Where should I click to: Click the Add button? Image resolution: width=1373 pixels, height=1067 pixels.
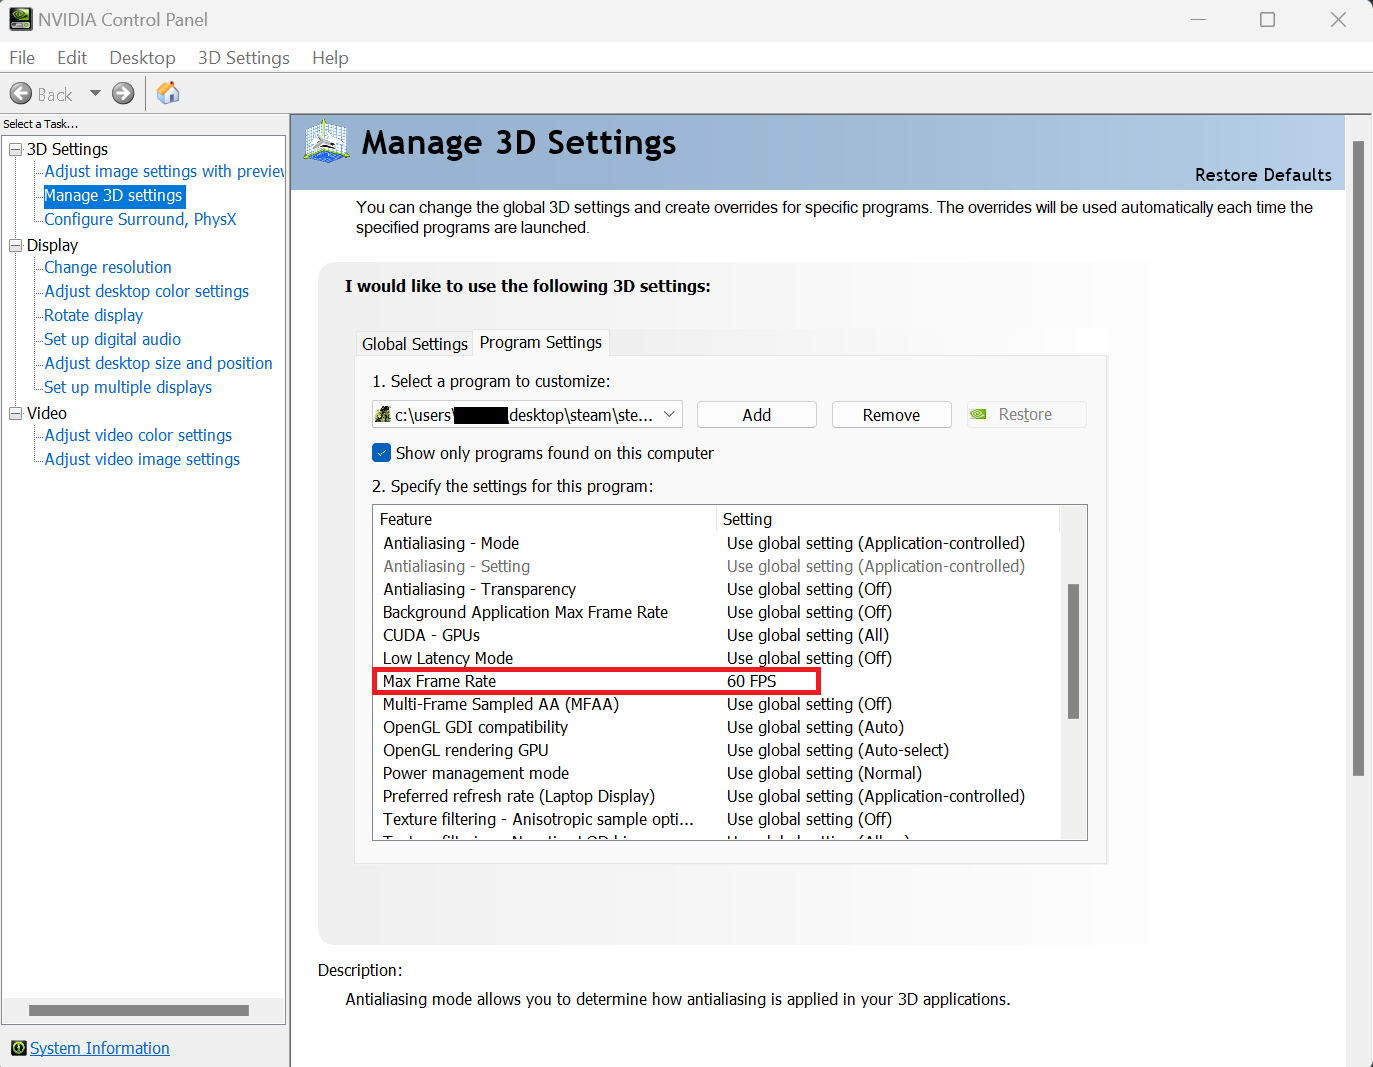tap(757, 415)
